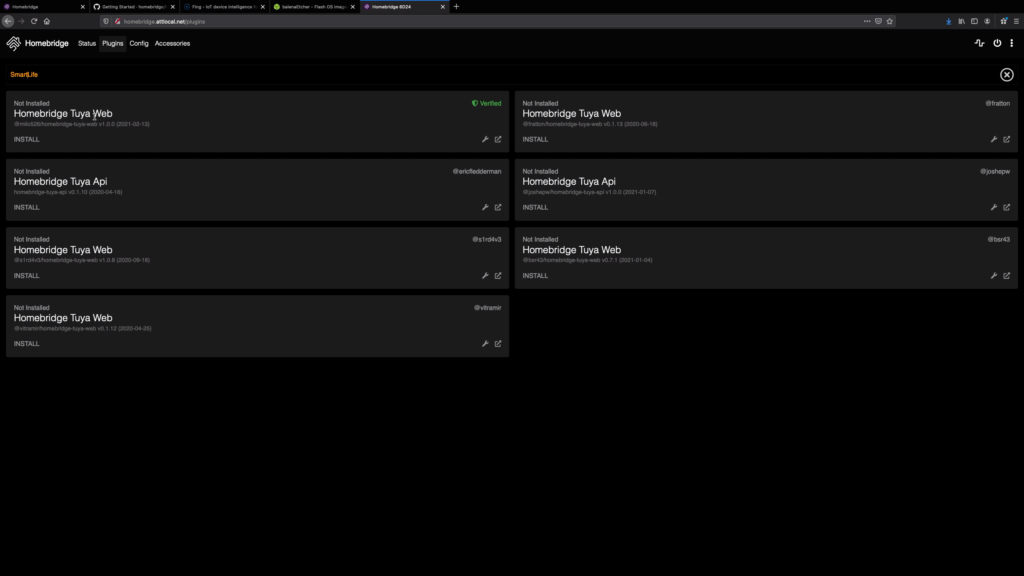Open external link for @vitramir Tuya Web
Screen dimensions: 1024x576
(498, 344)
